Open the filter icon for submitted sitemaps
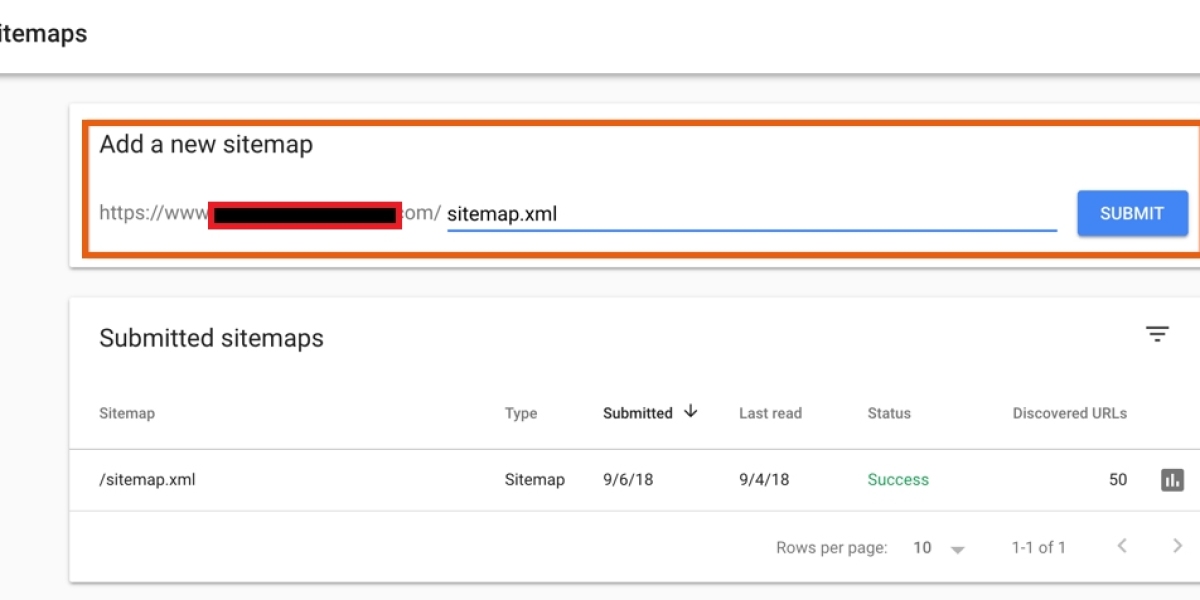 click(x=1157, y=335)
